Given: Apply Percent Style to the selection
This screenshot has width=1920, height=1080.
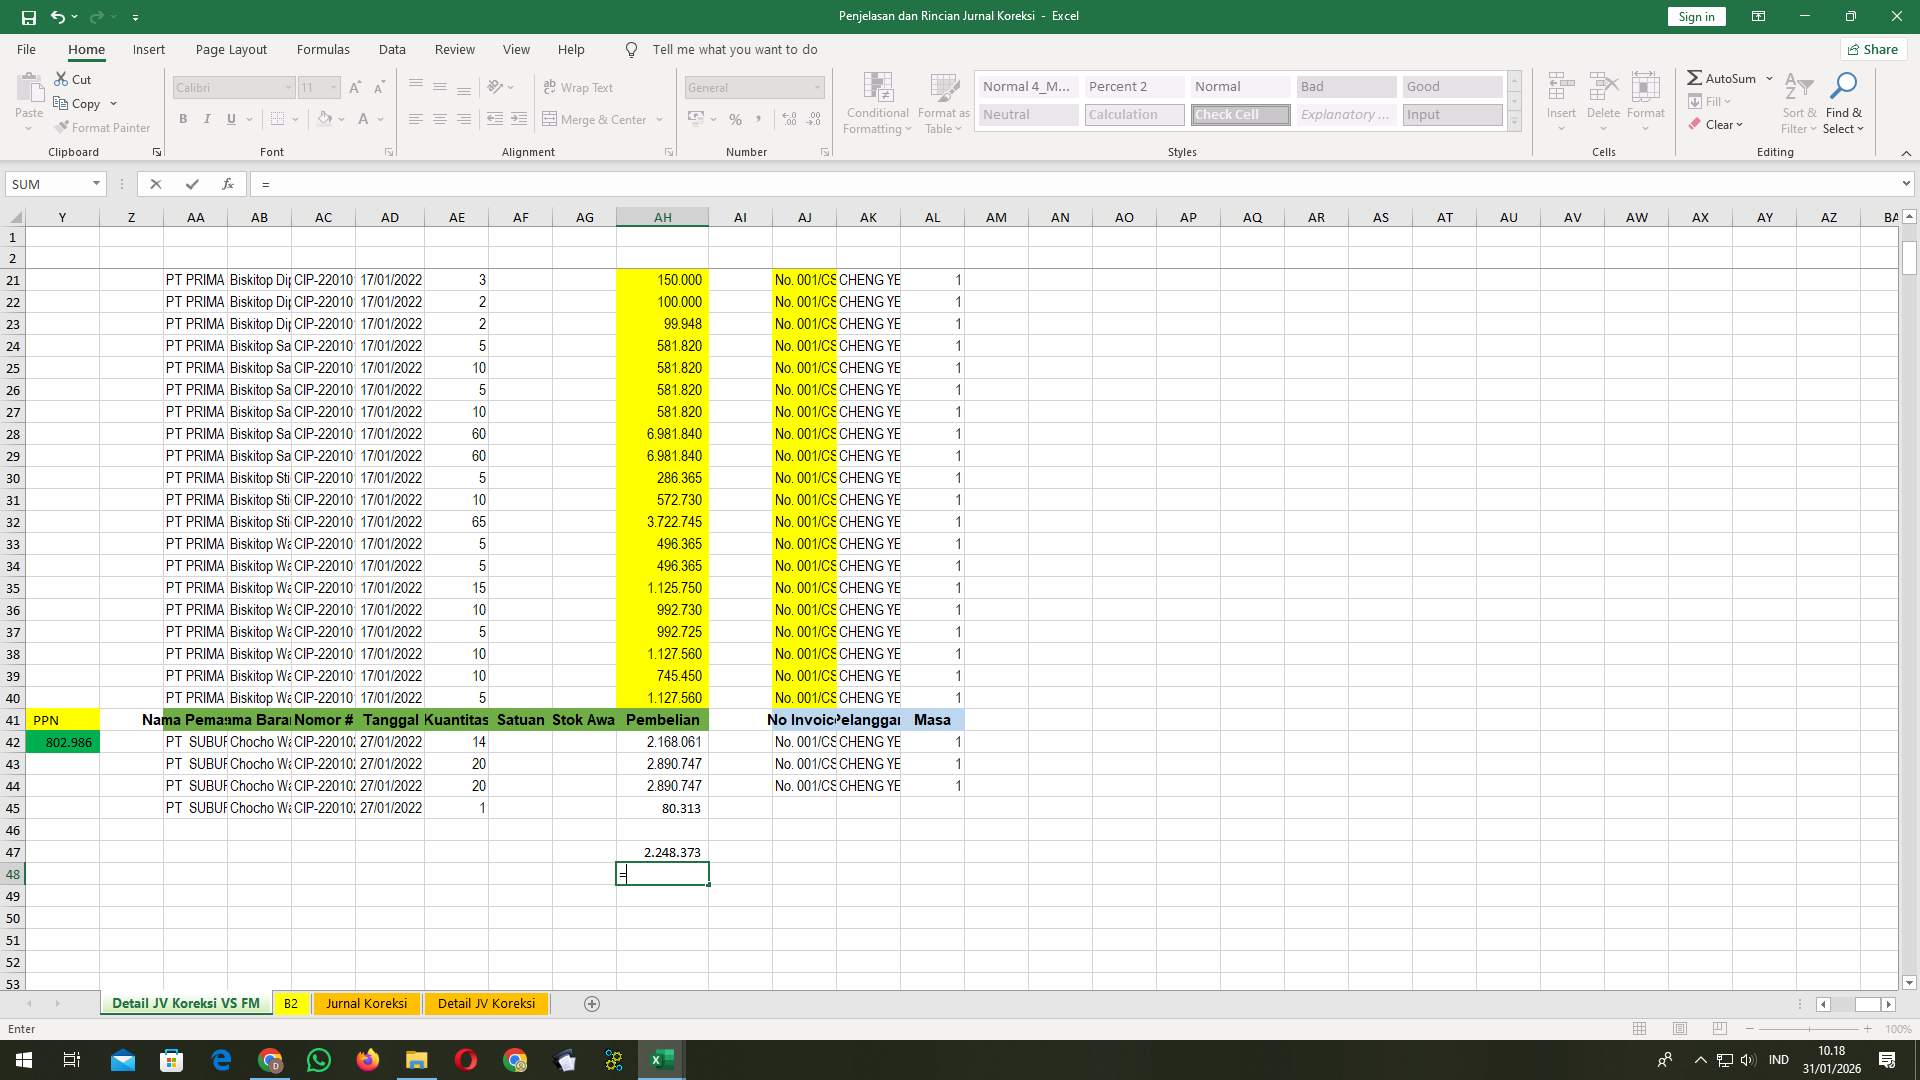Looking at the screenshot, I should click(735, 119).
